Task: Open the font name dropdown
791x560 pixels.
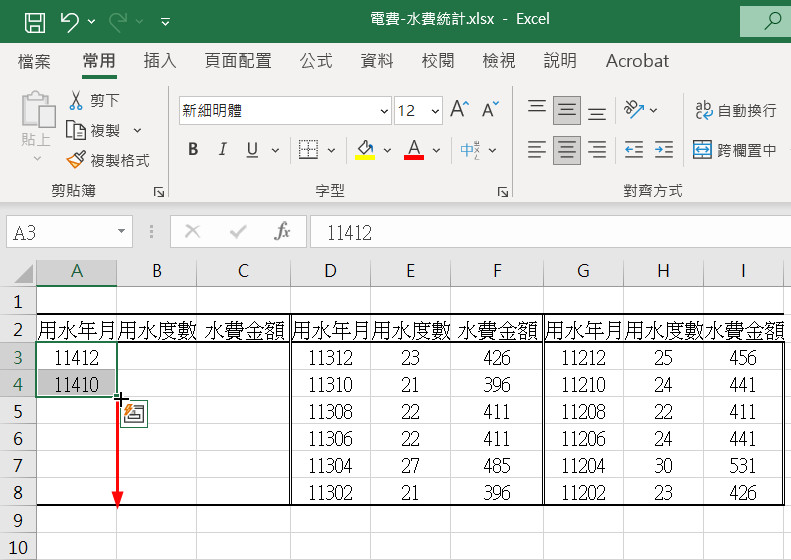Action: tap(385, 111)
